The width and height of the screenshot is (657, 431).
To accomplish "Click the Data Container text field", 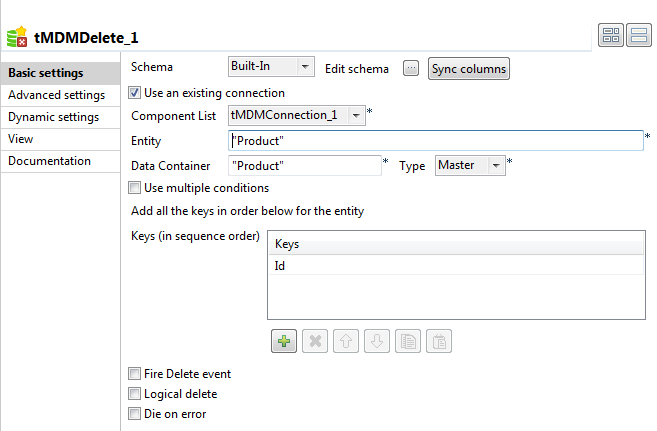I will pyautogui.click(x=303, y=166).
